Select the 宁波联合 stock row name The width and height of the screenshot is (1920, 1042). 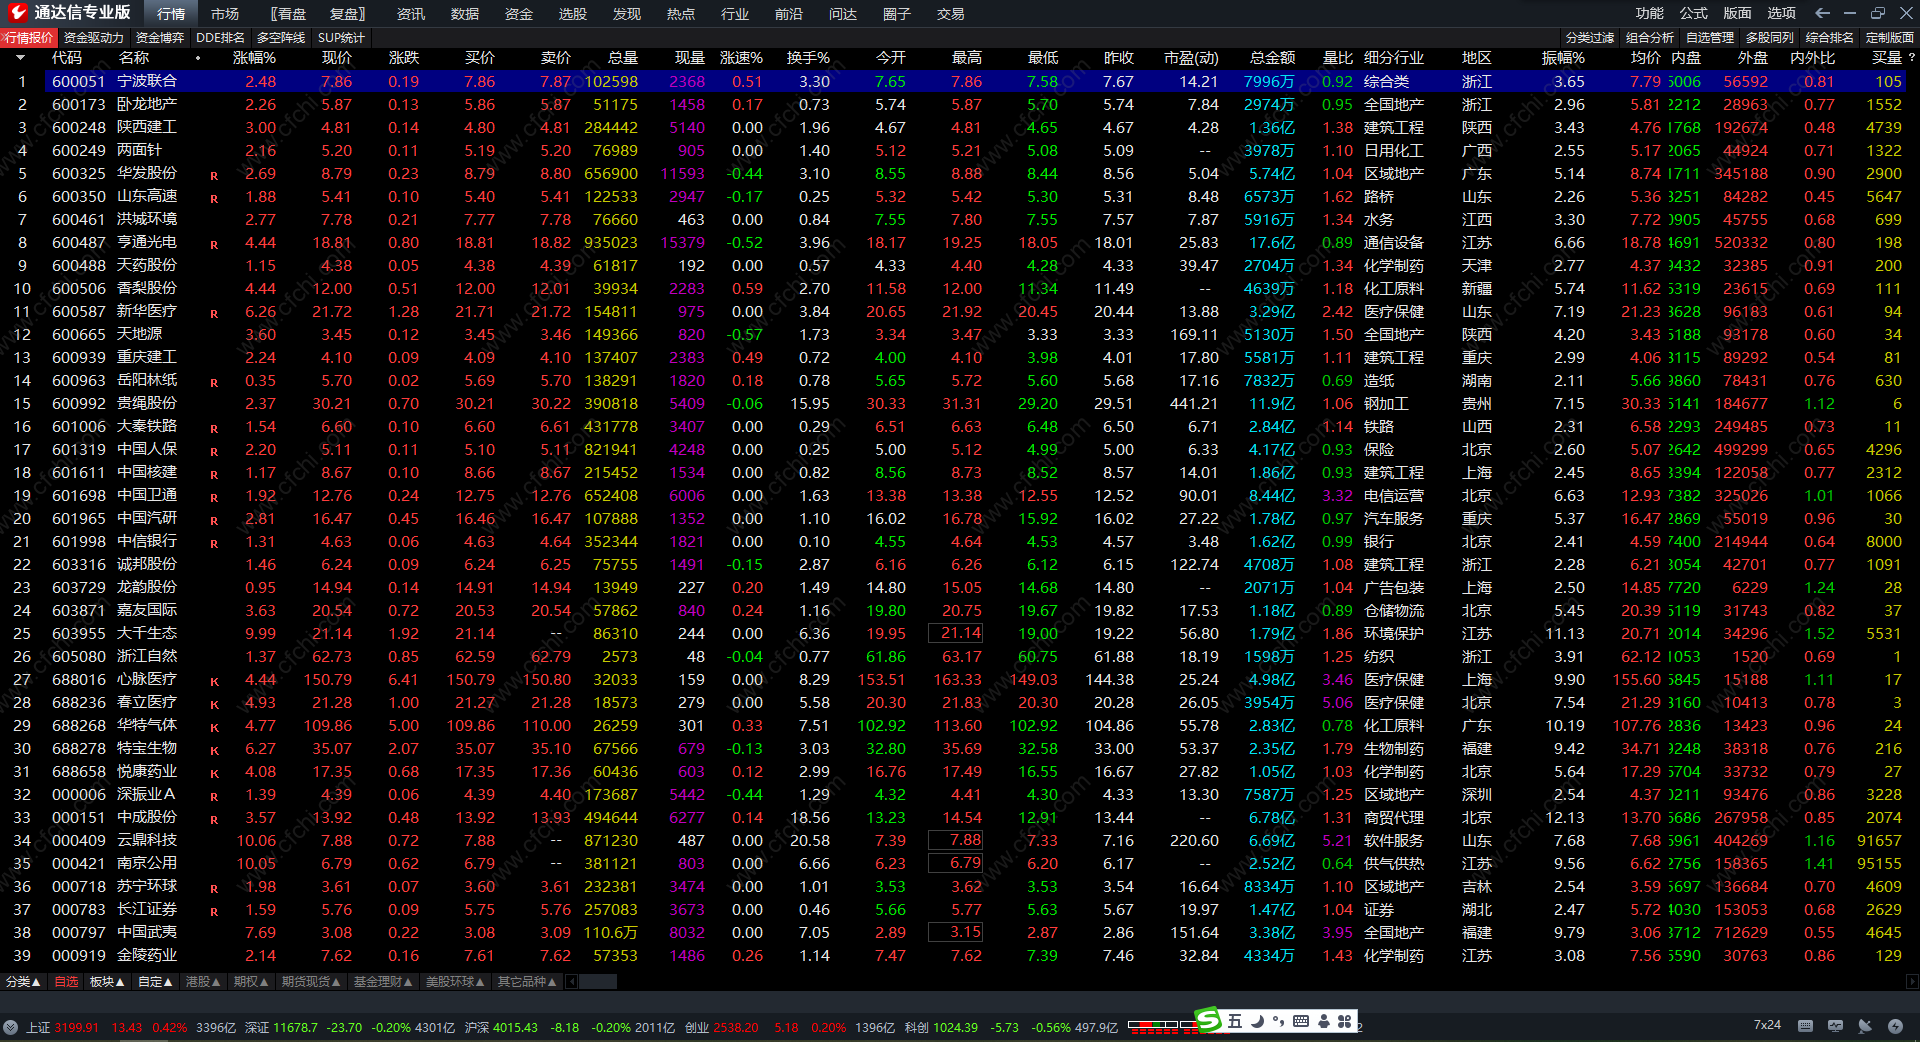pos(147,81)
